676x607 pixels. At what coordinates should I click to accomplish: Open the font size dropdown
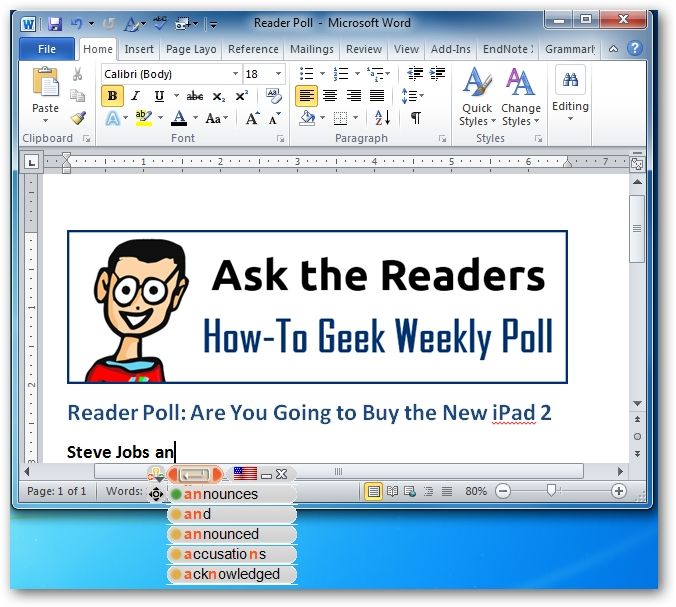(279, 74)
